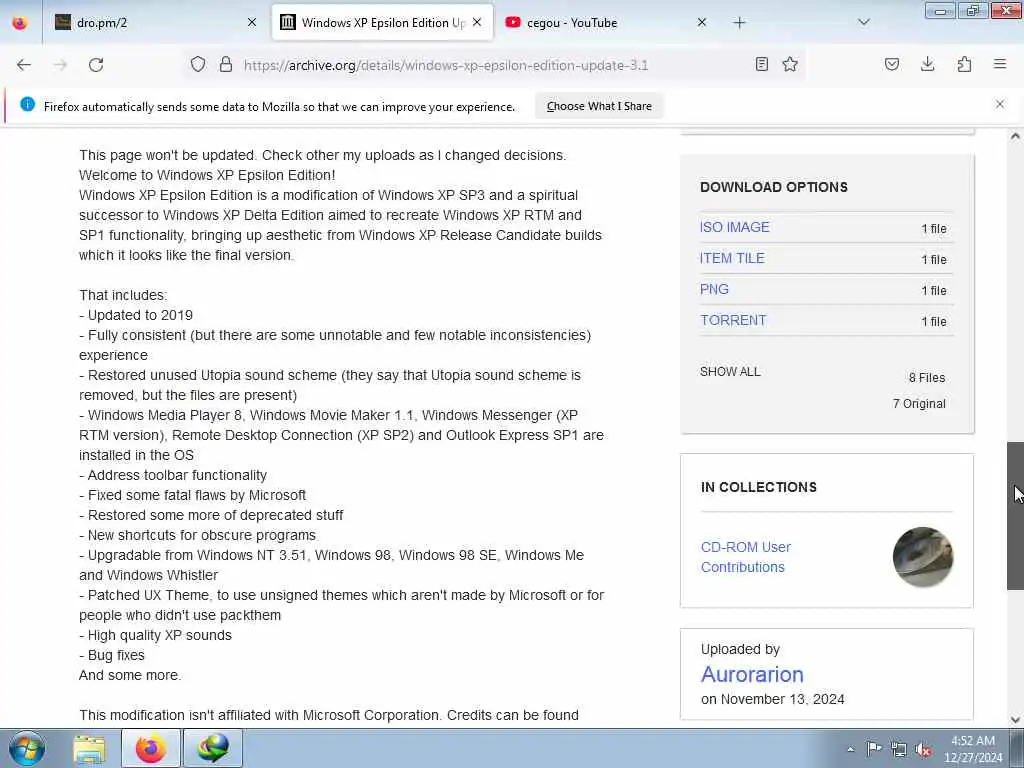Click the taskbar clock showing 4:52 AM

(x=973, y=748)
